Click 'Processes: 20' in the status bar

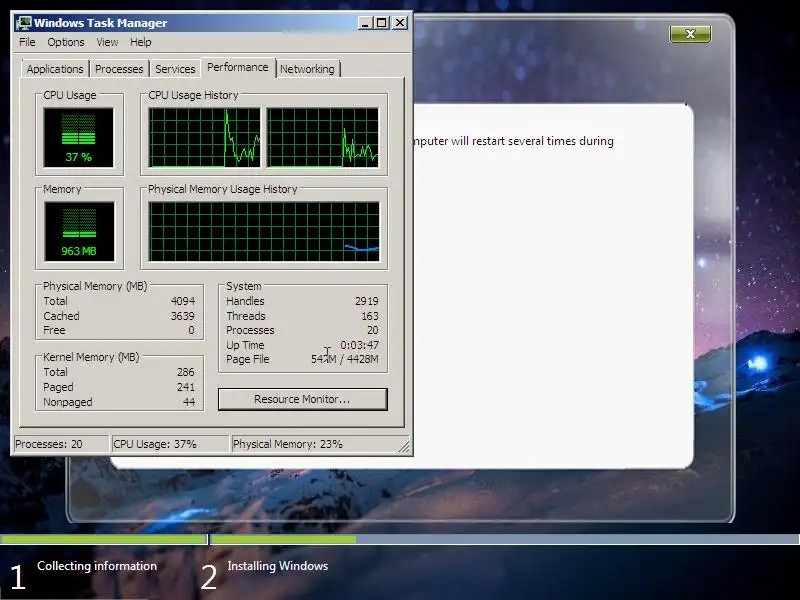[x=49, y=444]
